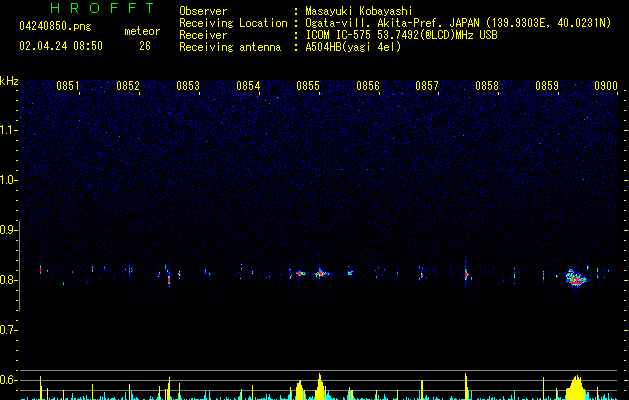Click the date stamp 02.04.24 08:50
Screen dimensions: 629x400
pyautogui.click(x=61, y=46)
